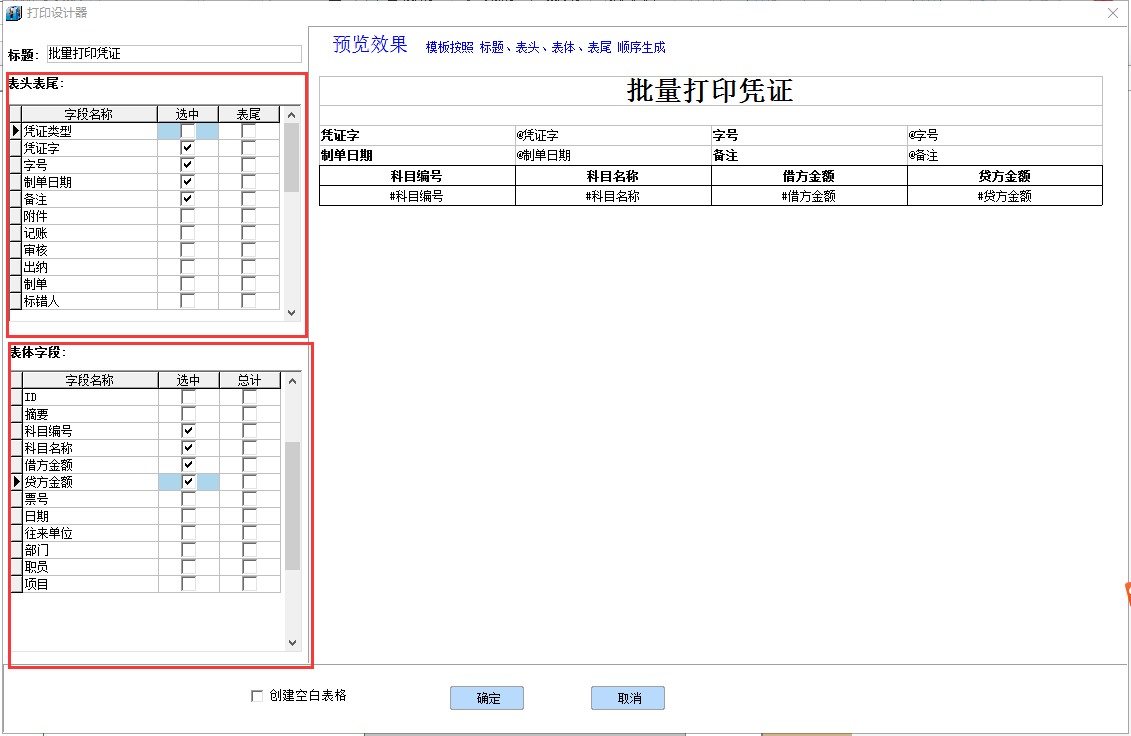
Task: Click the 标题 text input field
Action: click(x=173, y=54)
